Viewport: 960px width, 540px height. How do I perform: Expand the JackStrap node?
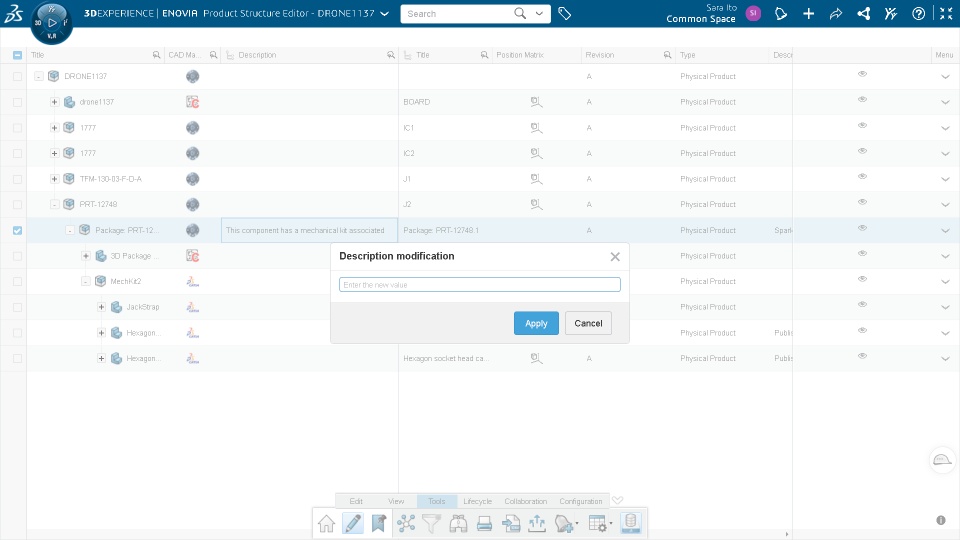point(102,307)
